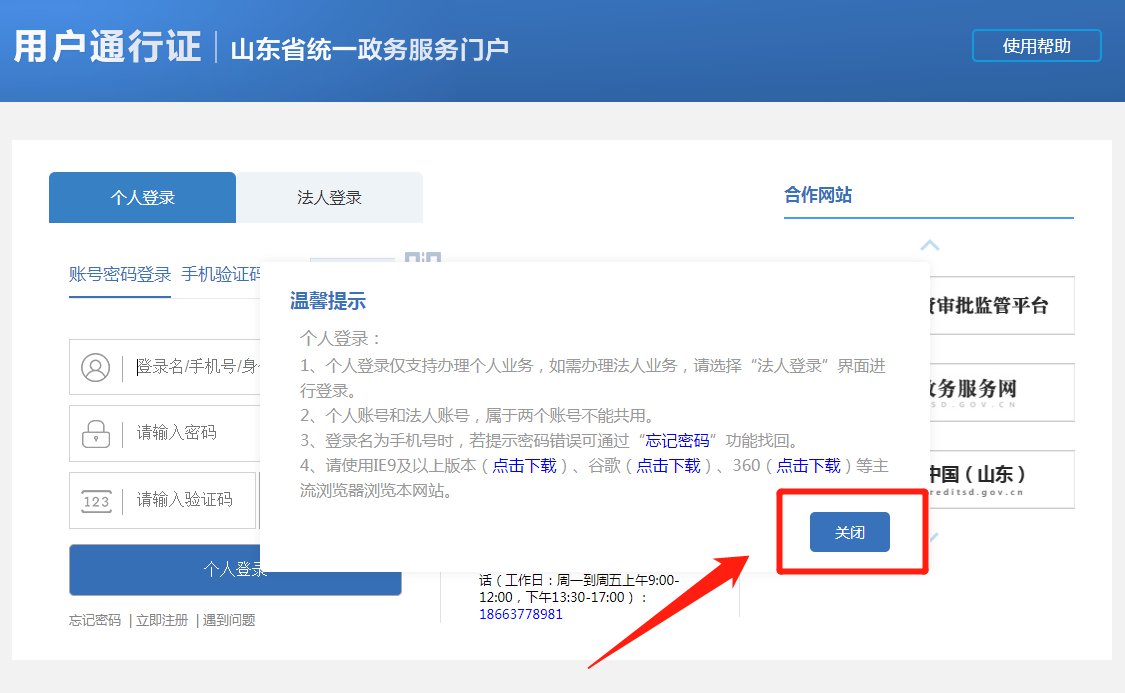Click the blue 个人登录 submit button
Image resolution: width=1125 pixels, height=693 pixels.
(235, 570)
